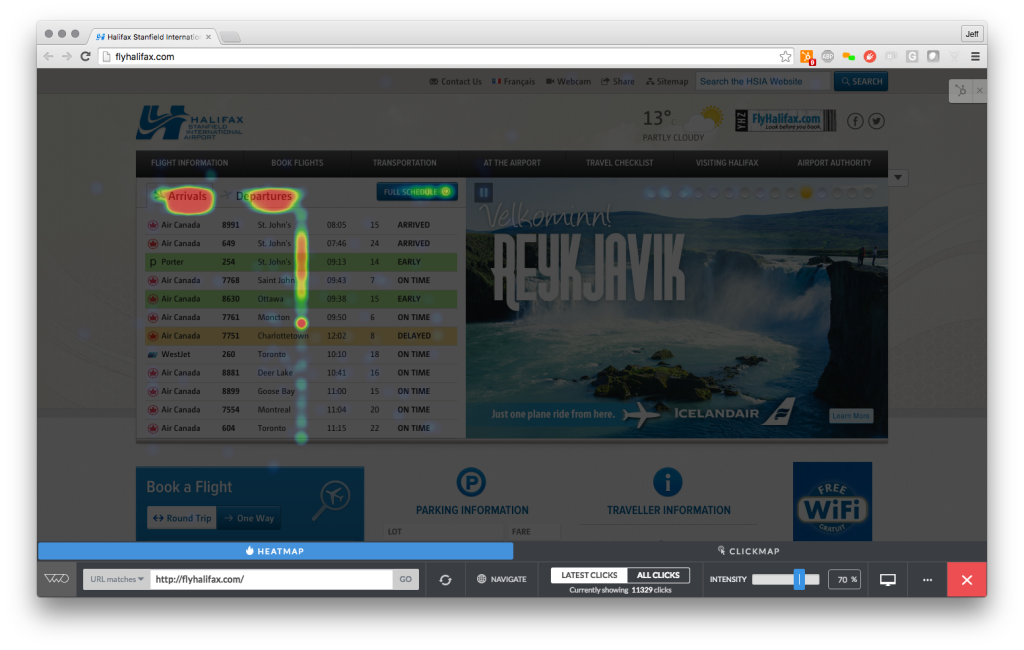Click the magnifier plane icon in Book a Flight

pyautogui.click(x=332, y=500)
